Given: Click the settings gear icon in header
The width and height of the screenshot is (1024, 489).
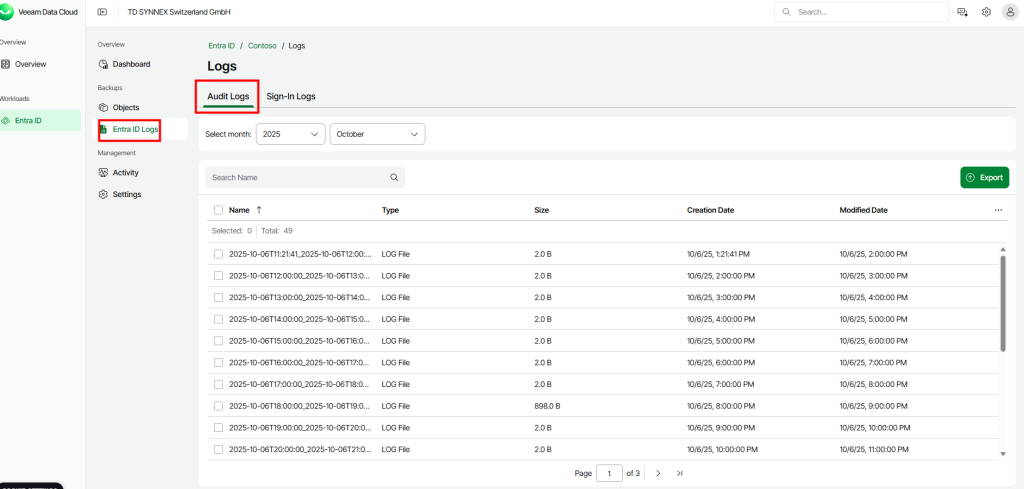Looking at the screenshot, I should tap(986, 12).
